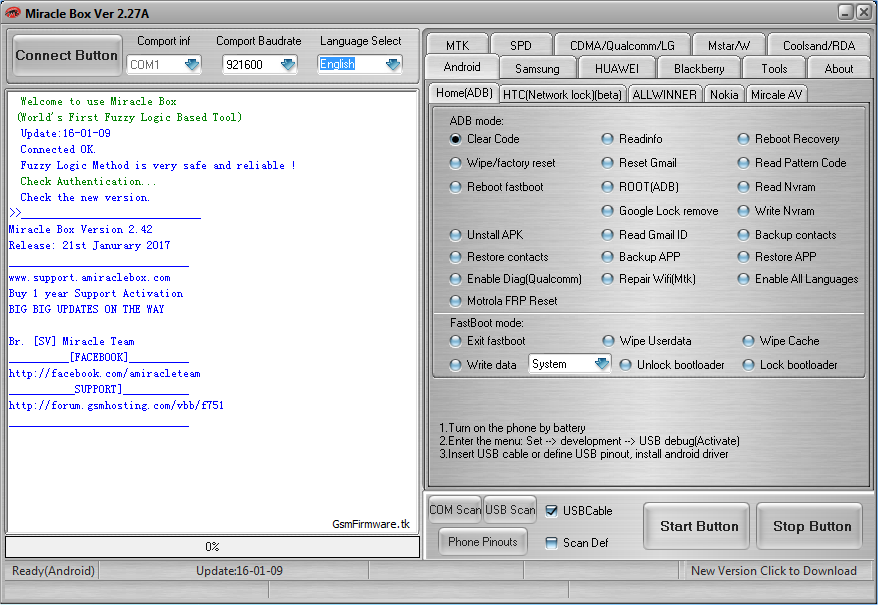Select the Exit fastboot option
The image size is (878, 605).
pos(455,341)
